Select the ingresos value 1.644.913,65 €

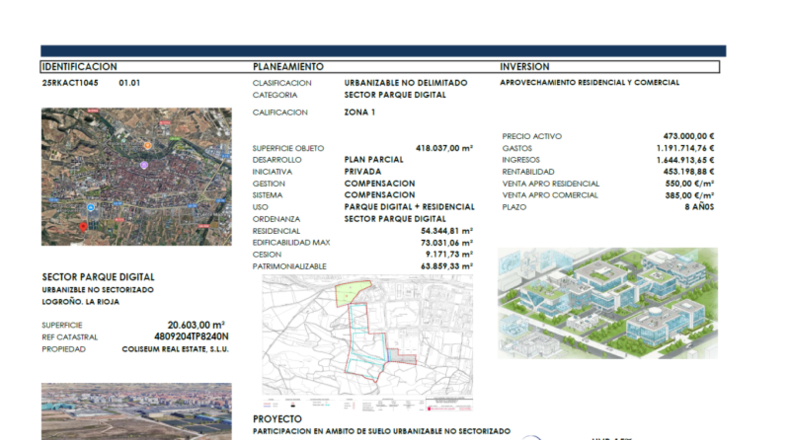click(x=685, y=160)
